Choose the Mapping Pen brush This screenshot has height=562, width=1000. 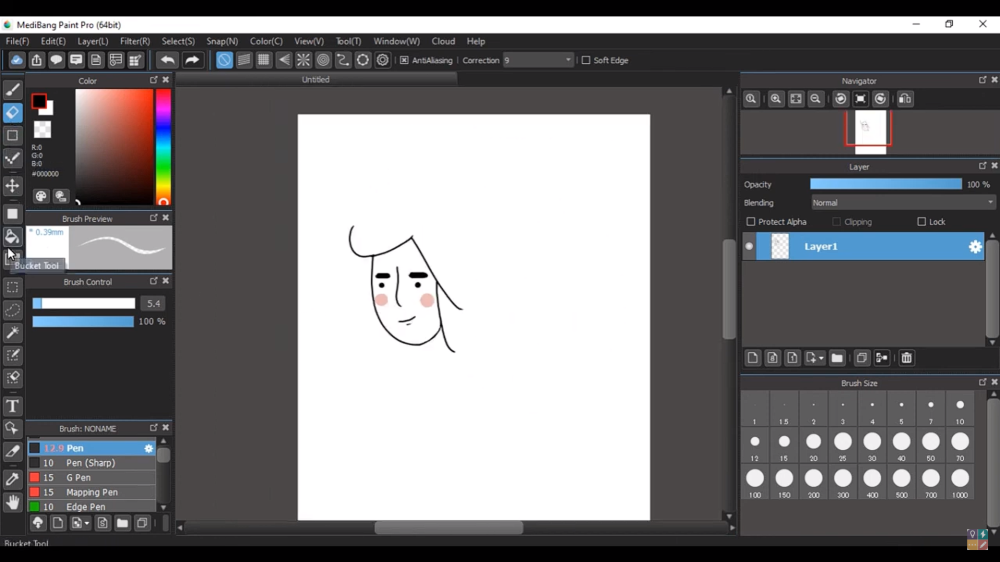click(x=92, y=493)
